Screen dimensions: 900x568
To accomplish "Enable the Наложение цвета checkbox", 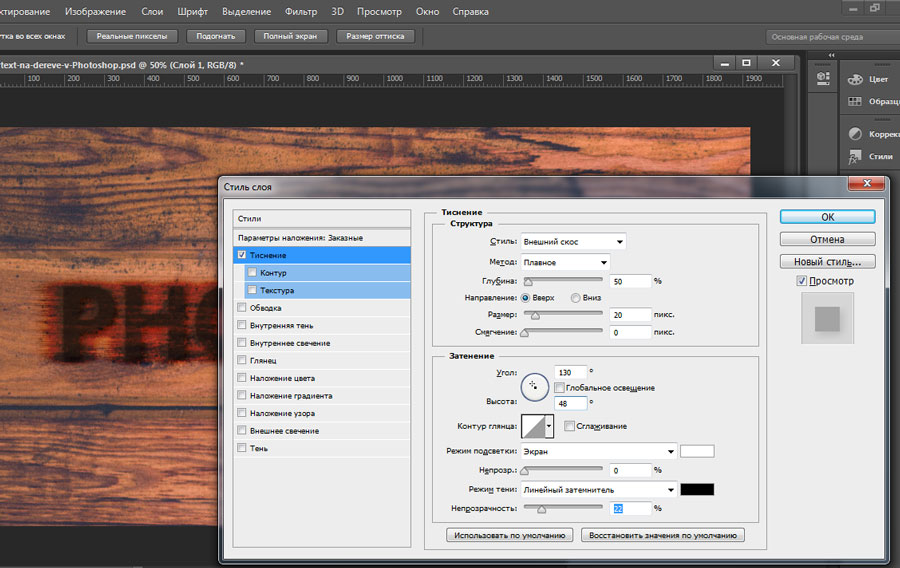I will click(242, 378).
